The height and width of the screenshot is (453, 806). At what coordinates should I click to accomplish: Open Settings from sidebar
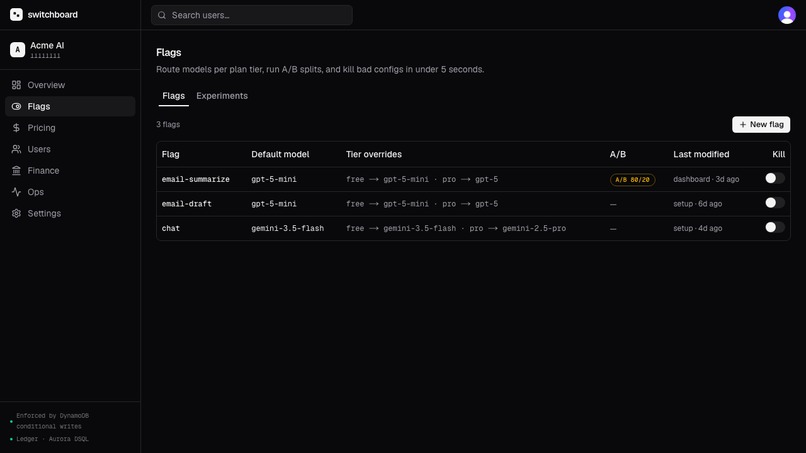click(70, 213)
